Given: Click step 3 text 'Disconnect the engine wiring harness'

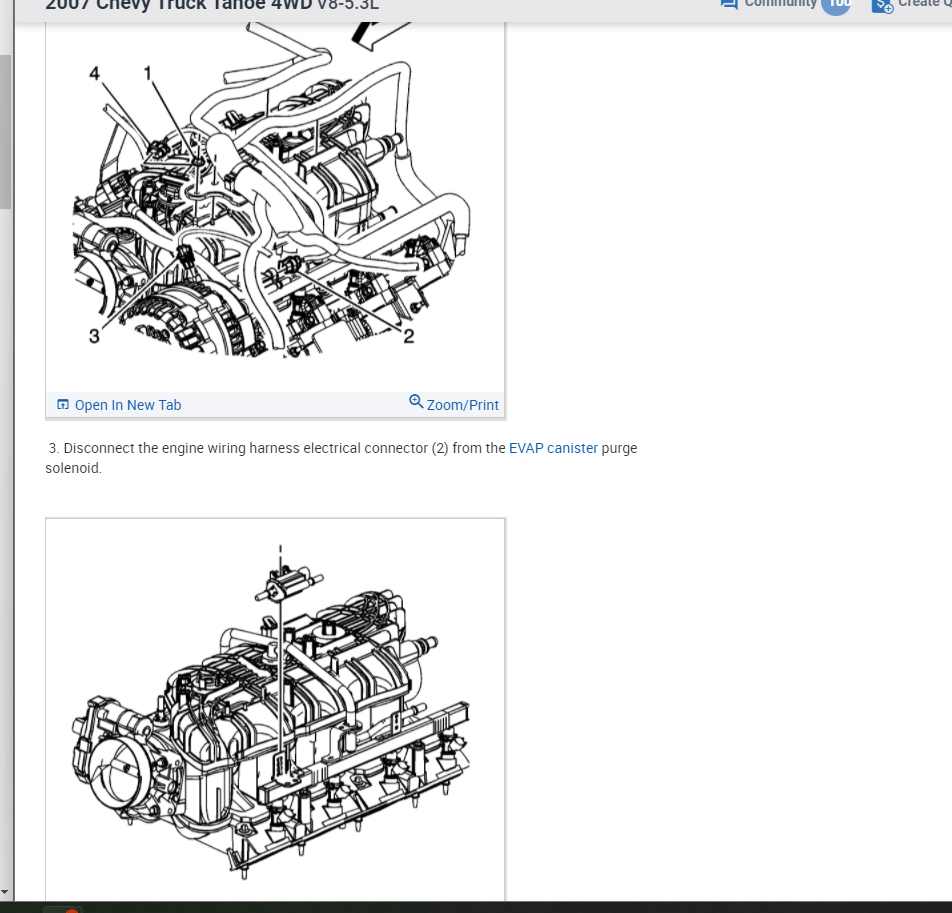Looking at the screenshot, I should tap(182, 448).
